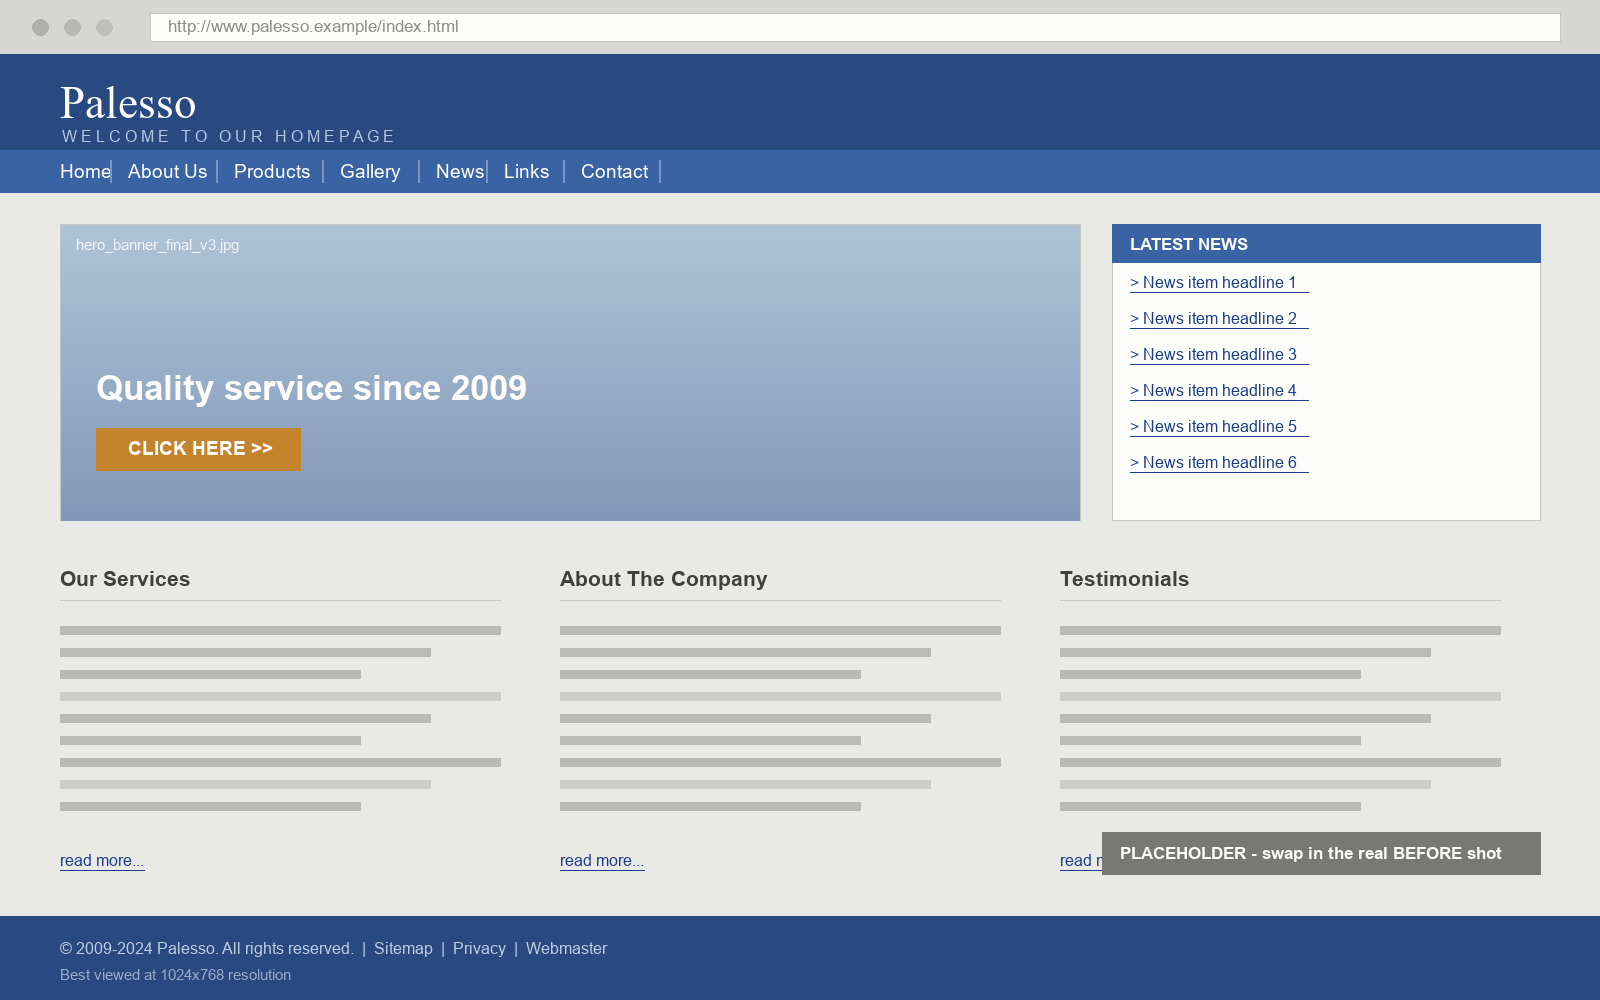Open the Links nav item

click(x=526, y=172)
